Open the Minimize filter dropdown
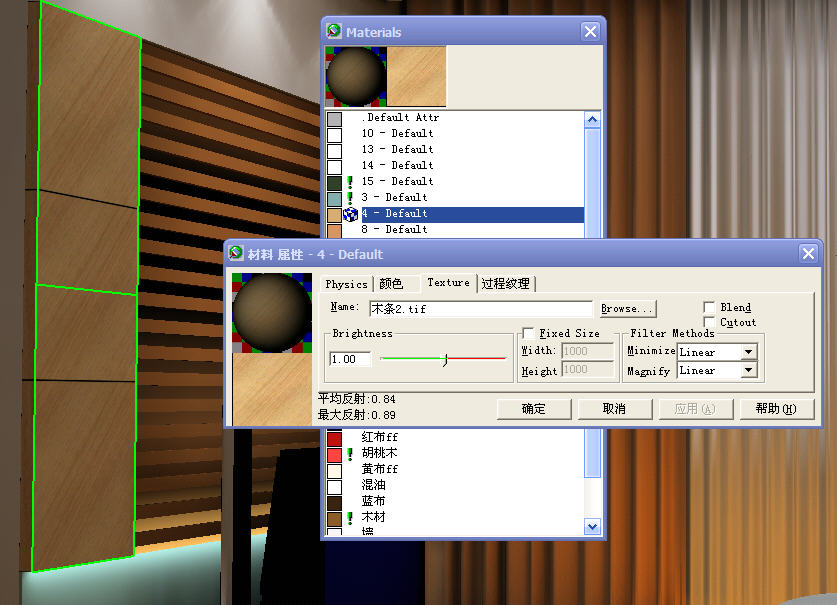 tap(748, 352)
